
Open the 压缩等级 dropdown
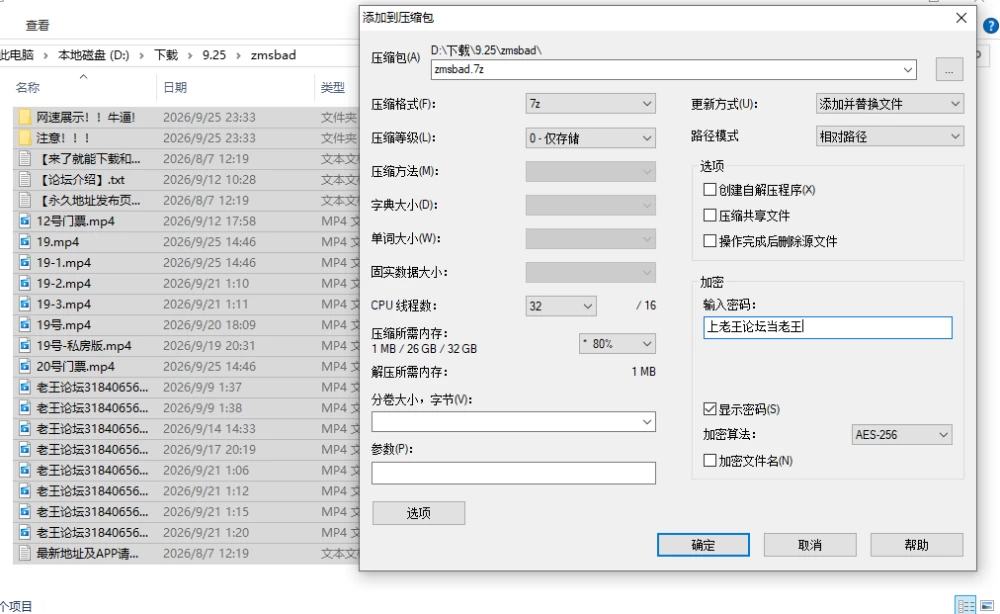tap(591, 138)
